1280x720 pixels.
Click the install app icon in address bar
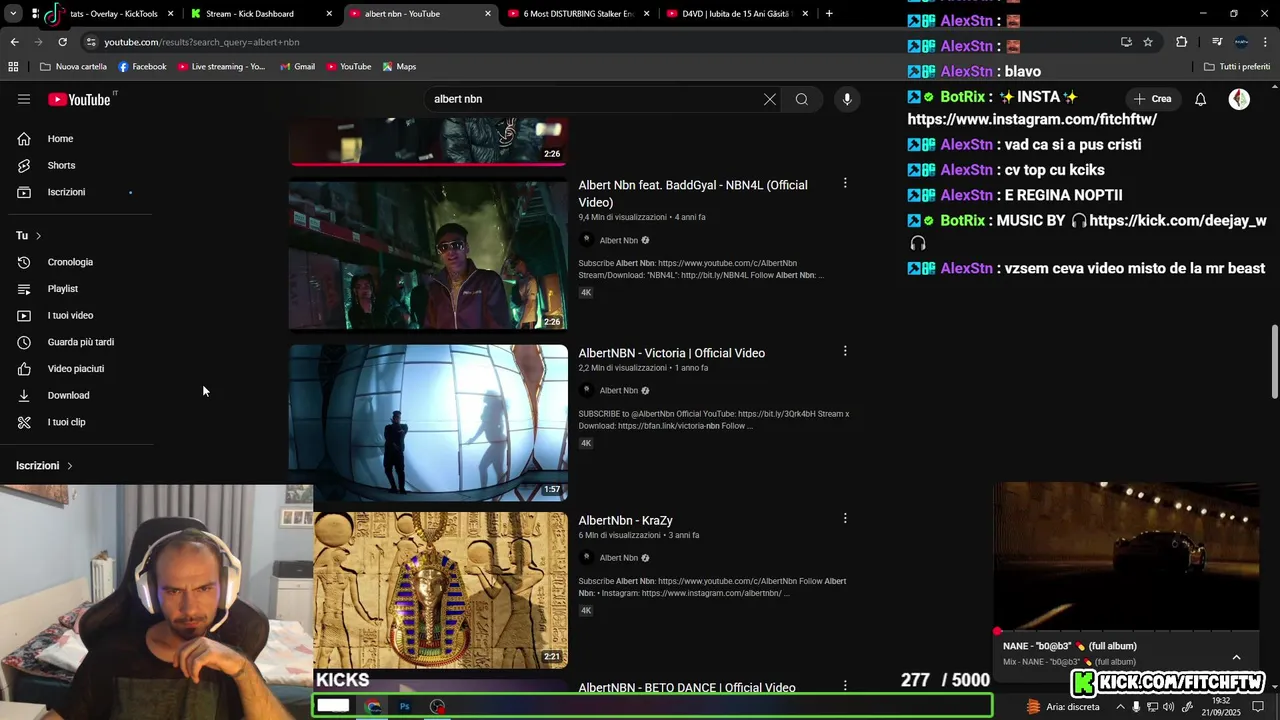pos(1126,42)
